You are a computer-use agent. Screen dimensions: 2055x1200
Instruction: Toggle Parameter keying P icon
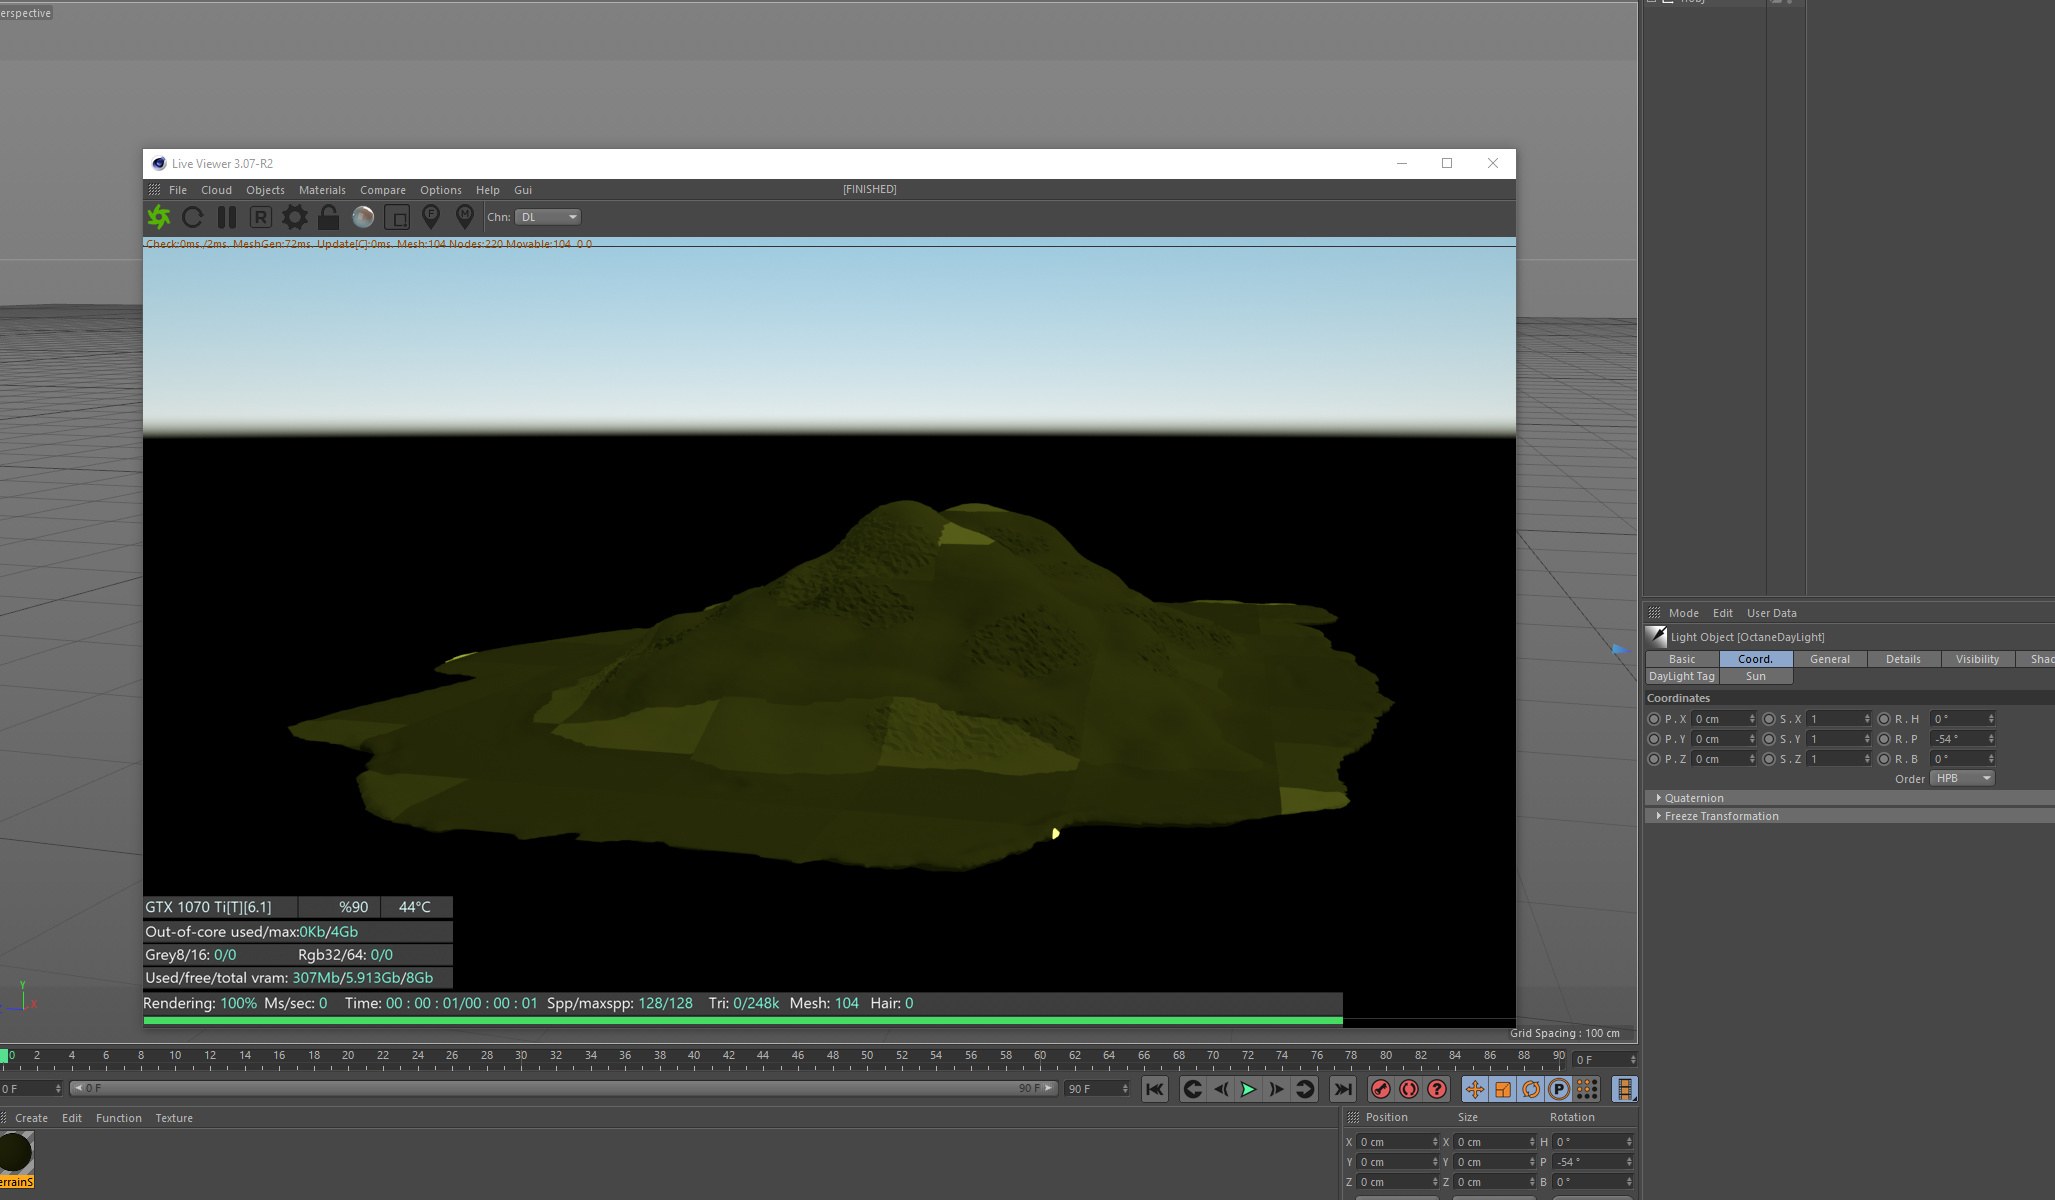(1559, 1089)
